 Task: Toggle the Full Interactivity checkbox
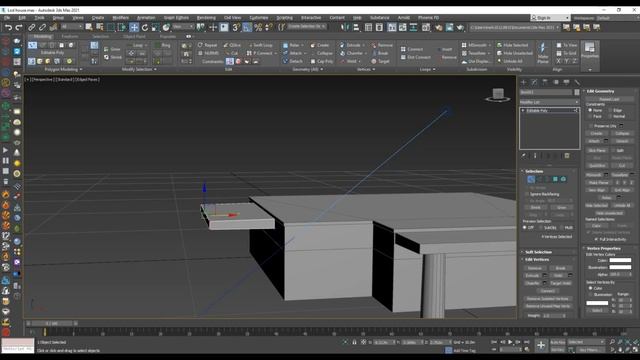tap(596, 239)
